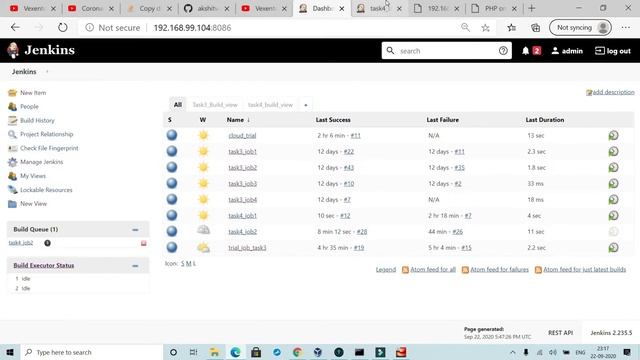Open the Lockable Resources icon
The width and height of the screenshot is (640, 360).
(13, 190)
